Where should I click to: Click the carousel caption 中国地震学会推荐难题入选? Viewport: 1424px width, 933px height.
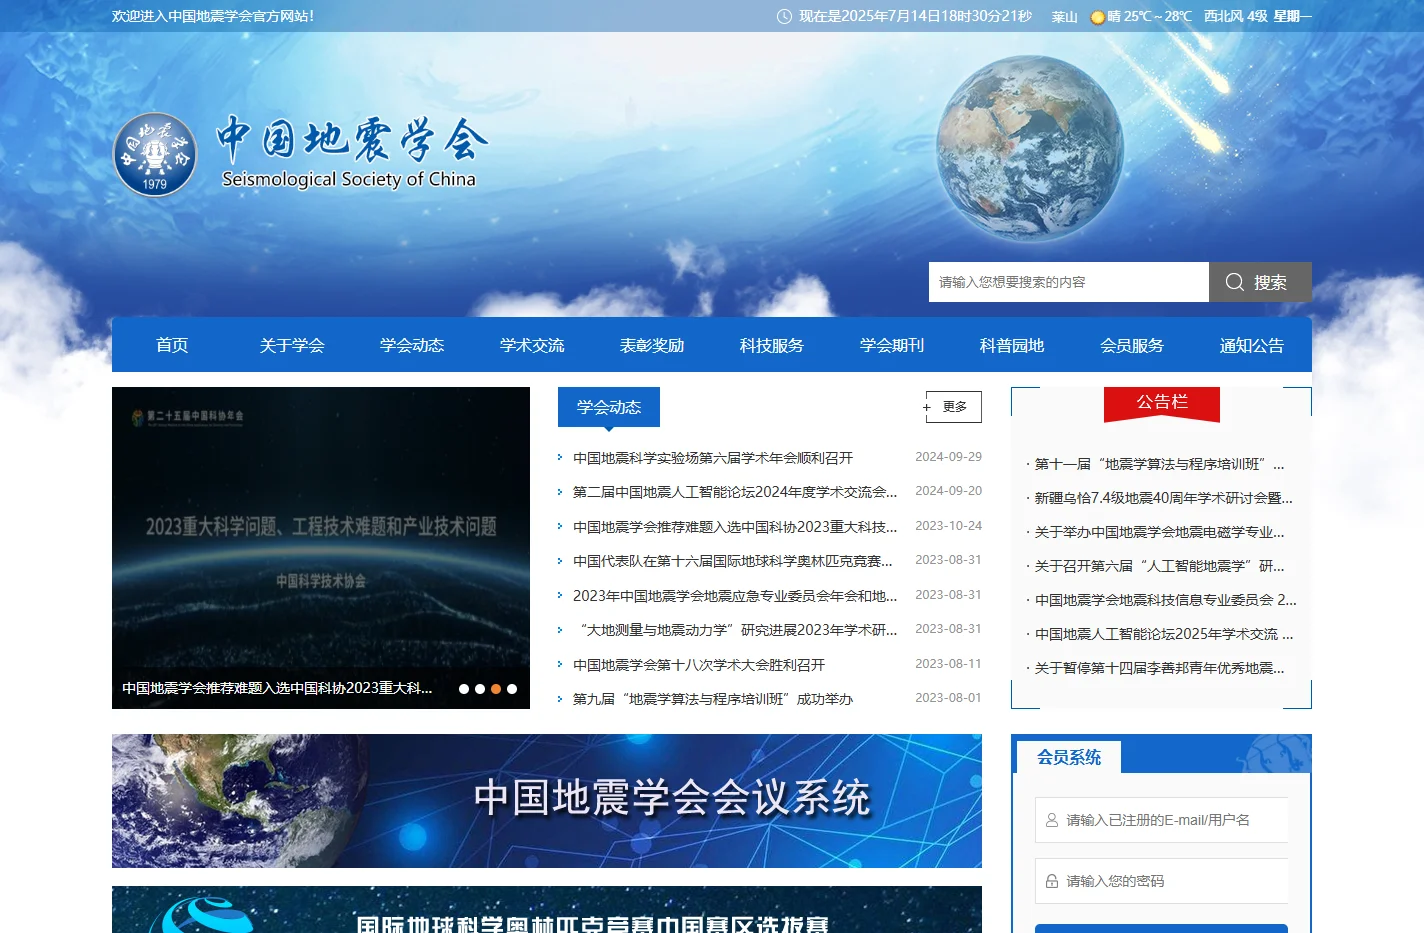(x=277, y=688)
